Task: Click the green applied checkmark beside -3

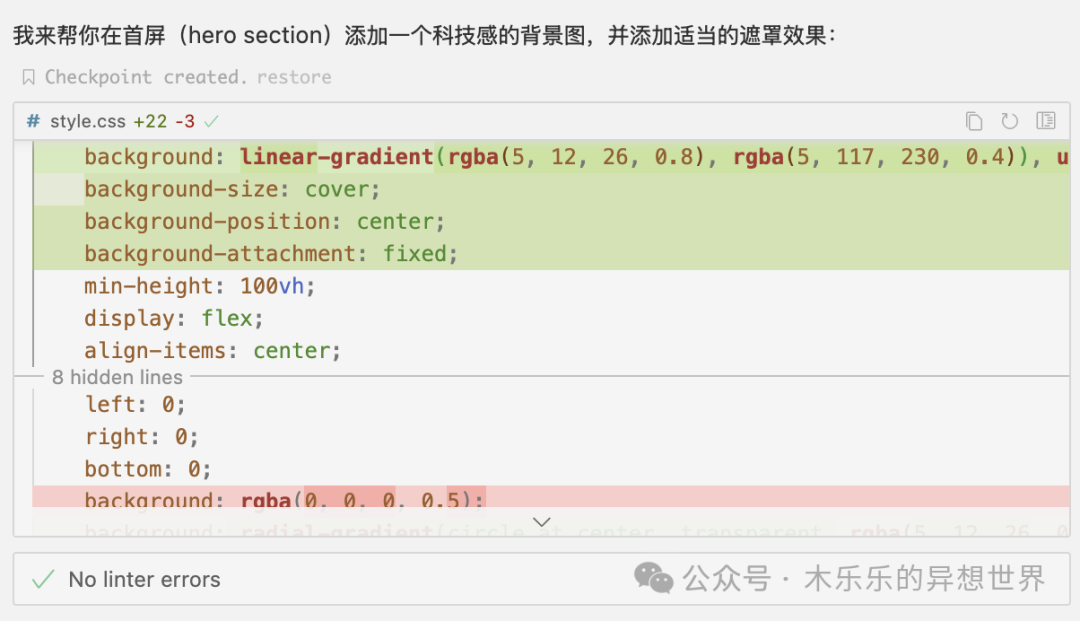Action: [211, 121]
